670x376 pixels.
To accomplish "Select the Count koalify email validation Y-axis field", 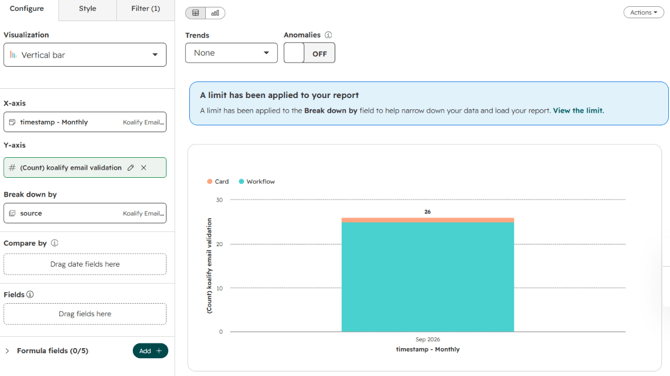I will pyautogui.click(x=85, y=167).
